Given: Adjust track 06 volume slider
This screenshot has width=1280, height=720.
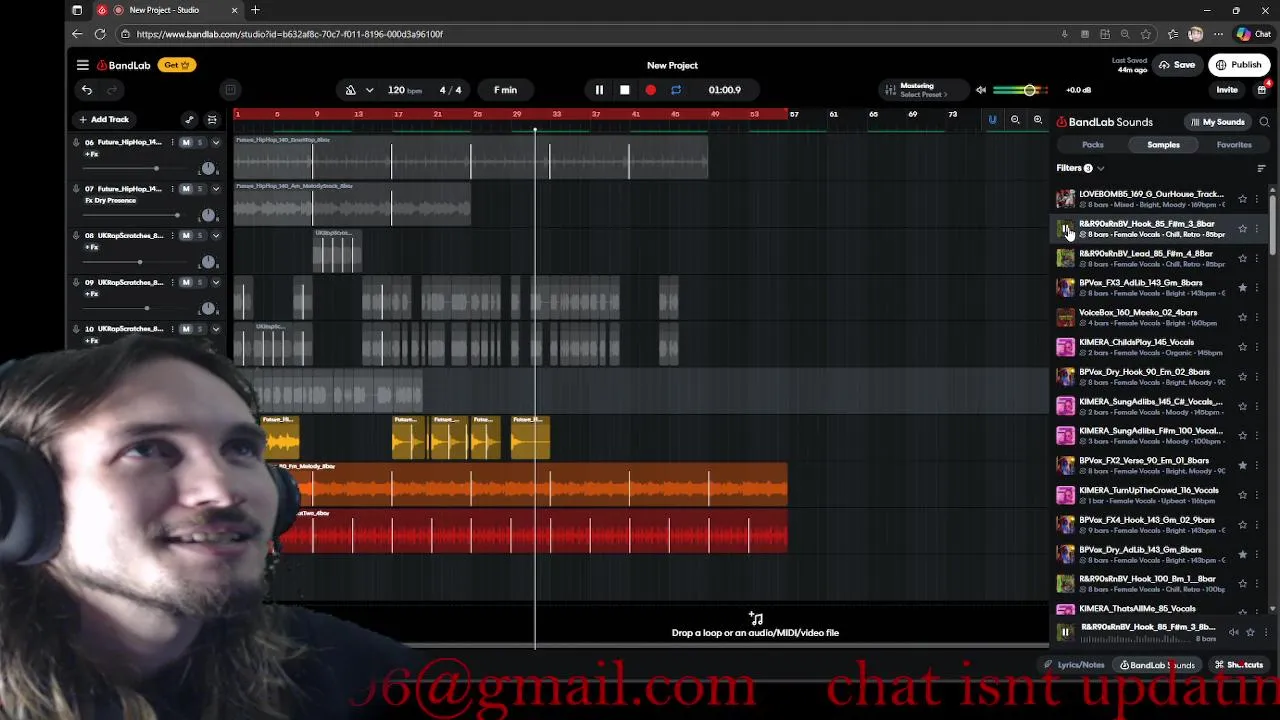Looking at the screenshot, I should pyautogui.click(x=155, y=168).
